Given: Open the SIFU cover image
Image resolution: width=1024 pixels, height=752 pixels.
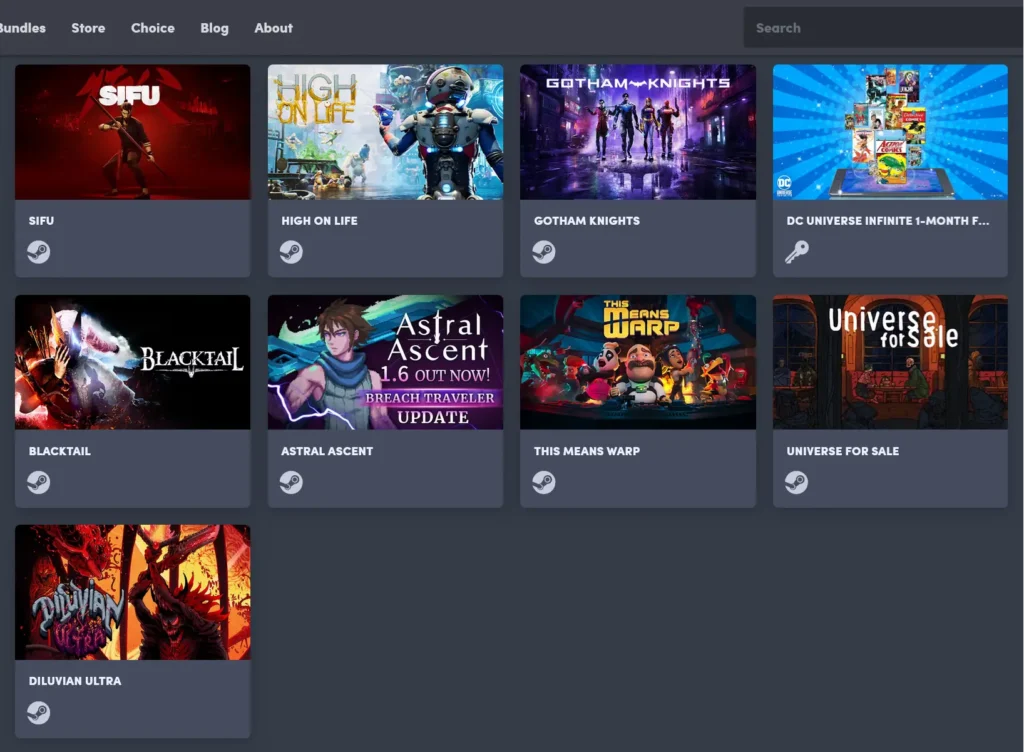Looking at the screenshot, I should tap(133, 132).
